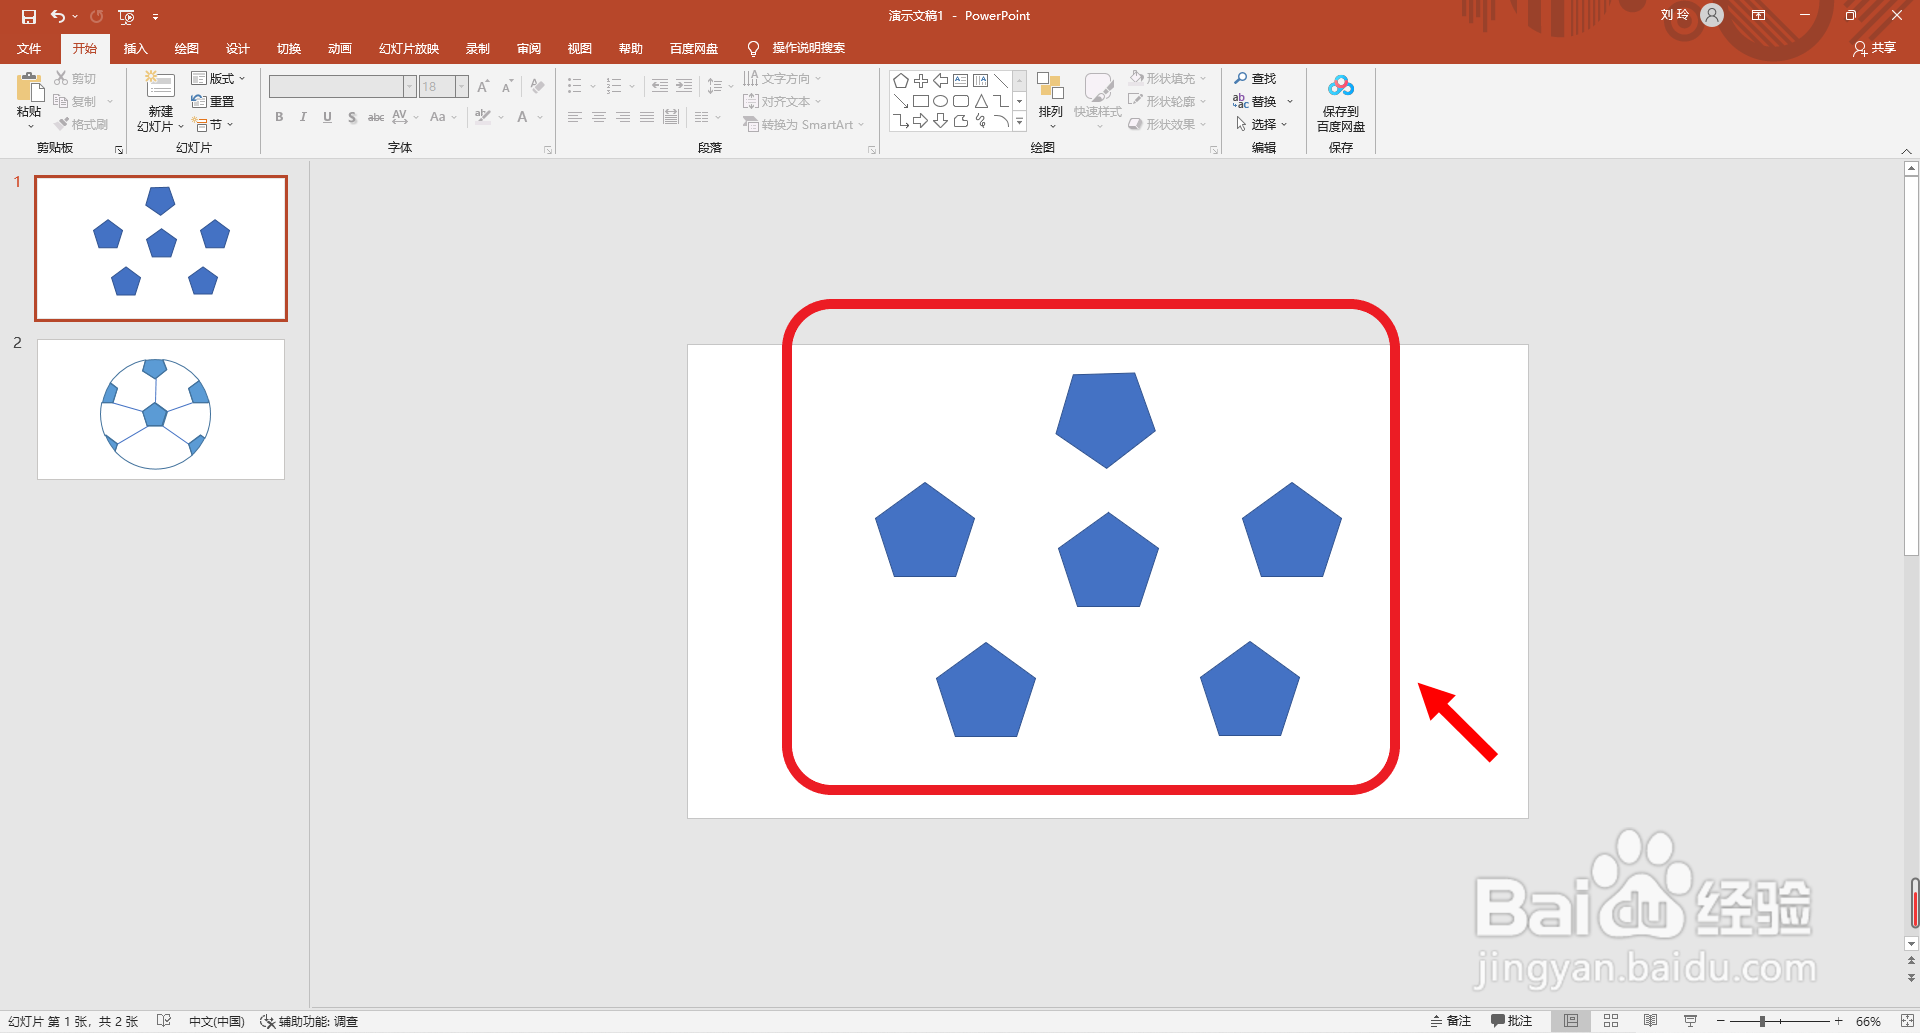This screenshot has width=1920, height=1033.
Task: Click the Undo arrow icon
Action: coord(58,16)
